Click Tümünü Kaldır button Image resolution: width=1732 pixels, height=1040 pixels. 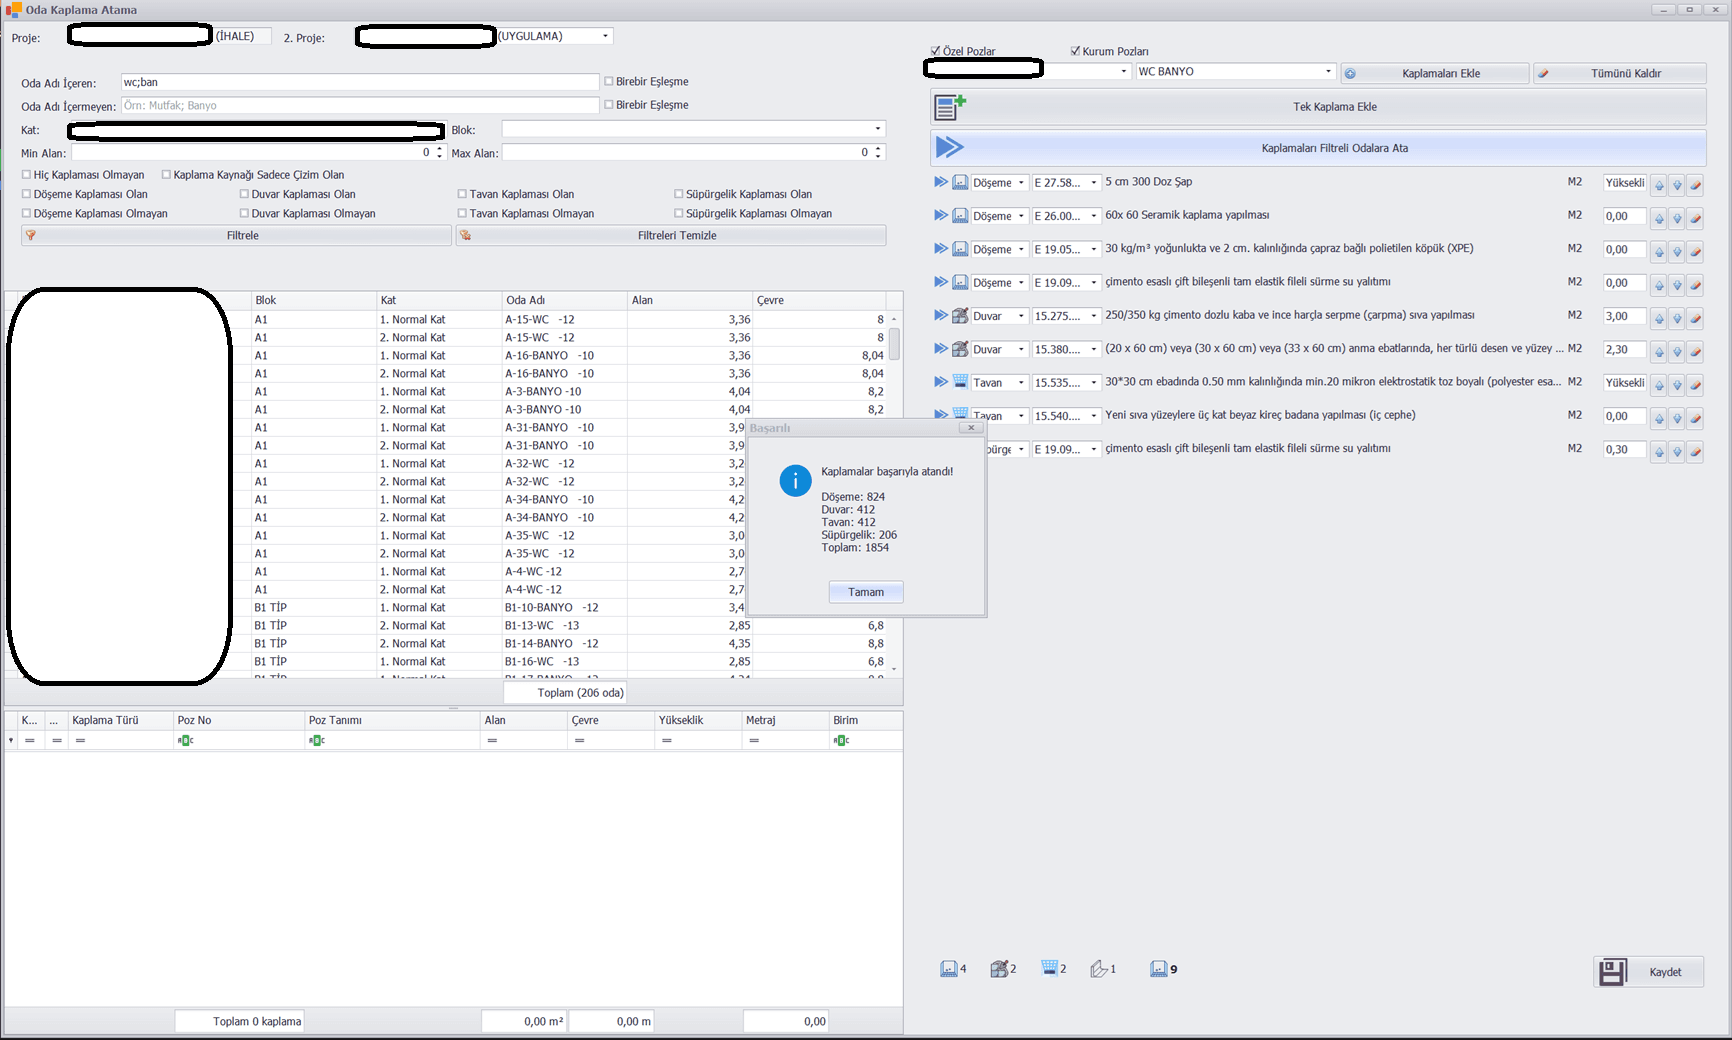click(x=1620, y=73)
